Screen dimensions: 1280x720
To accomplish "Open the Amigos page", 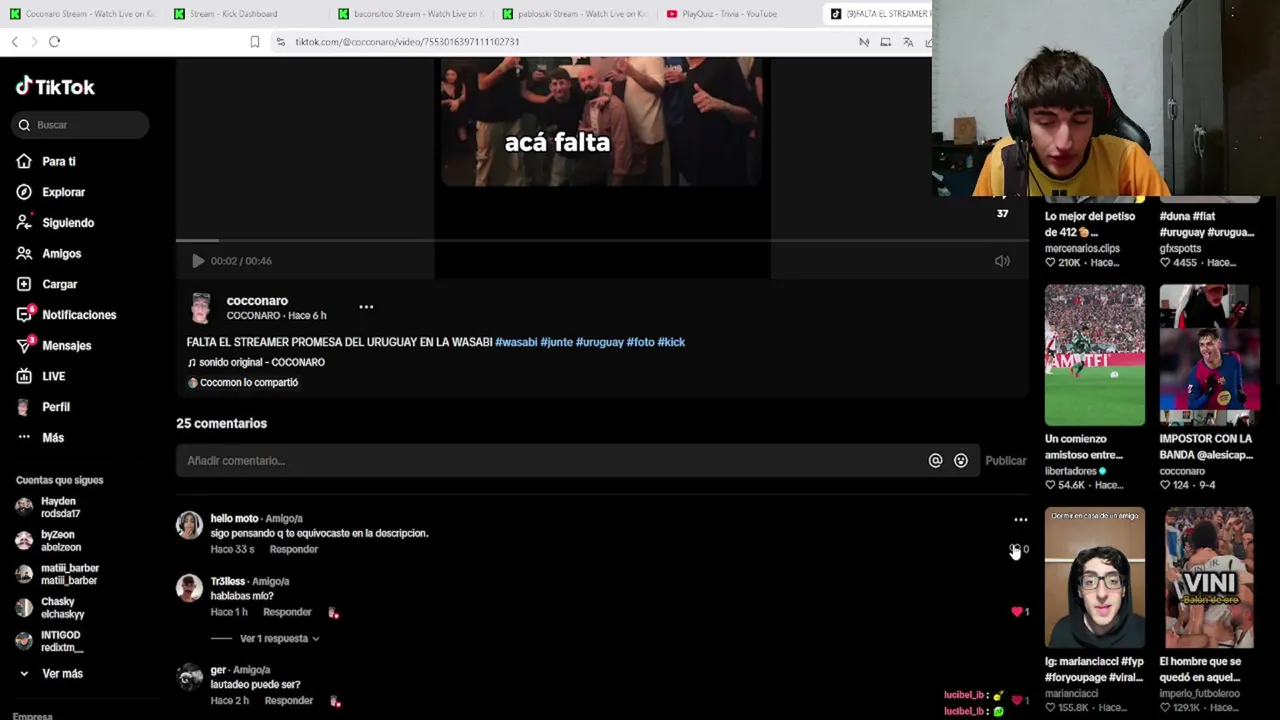I will coord(61,254).
